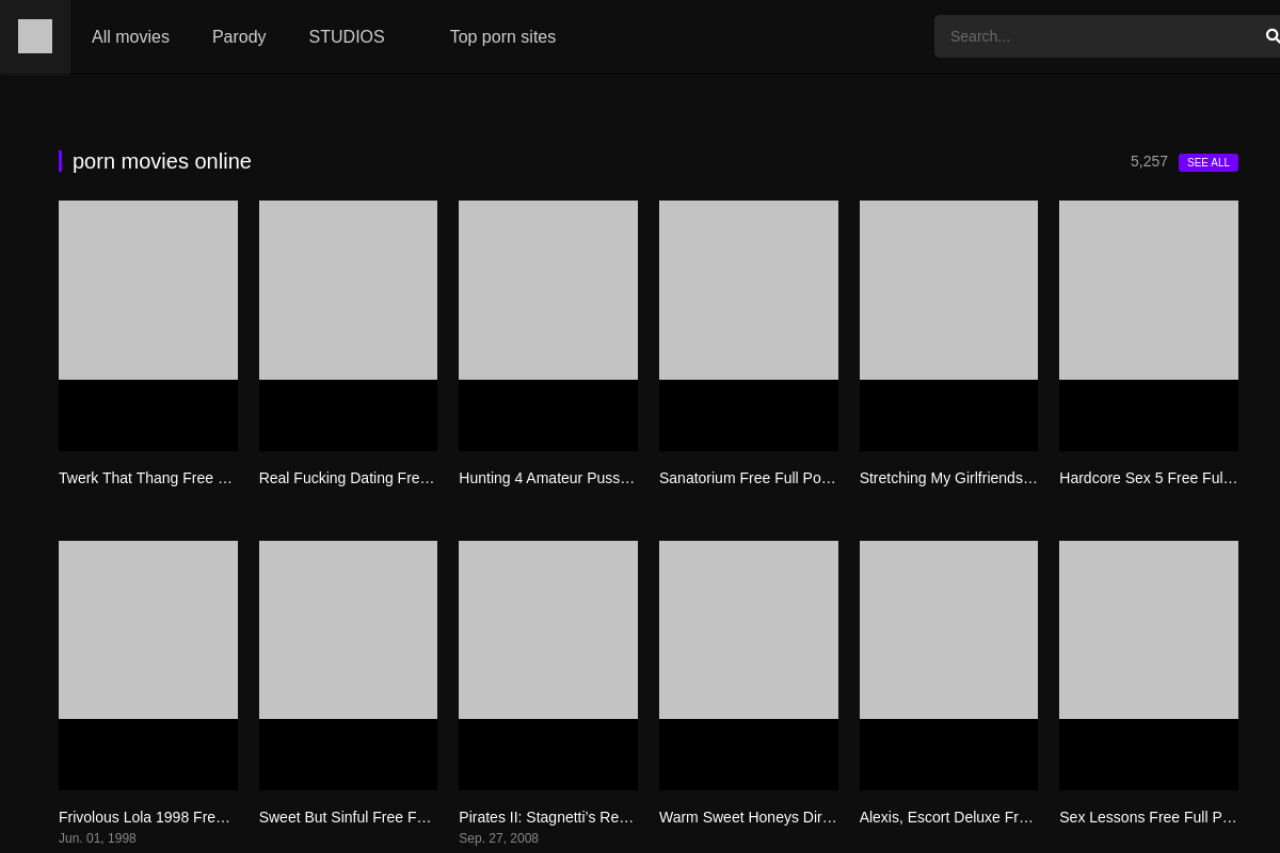
Task: Select the Sweet But Sinful thumbnail
Action: coord(348,665)
